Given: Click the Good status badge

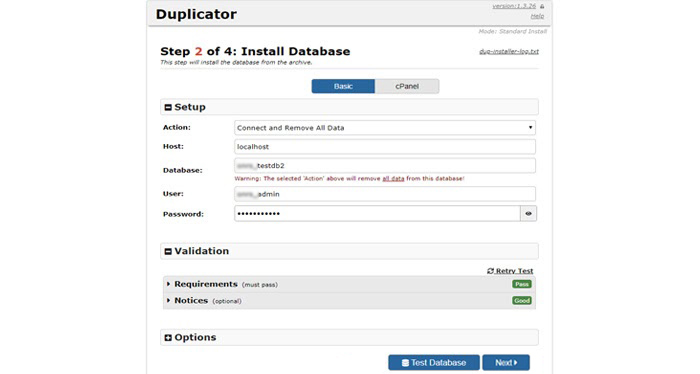Looking at the screenshot, I should pyautogui.click(x=521, y=301).
